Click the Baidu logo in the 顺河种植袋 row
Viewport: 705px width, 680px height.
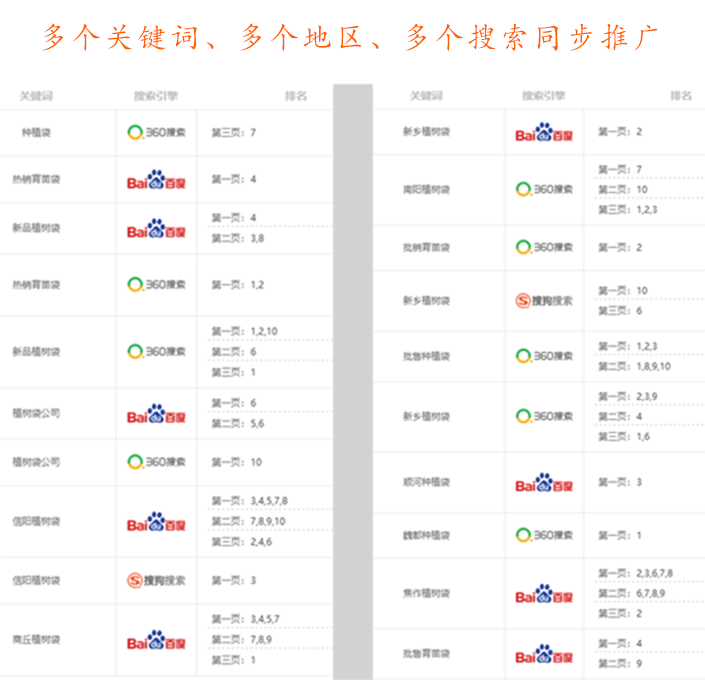coord(544,483)
